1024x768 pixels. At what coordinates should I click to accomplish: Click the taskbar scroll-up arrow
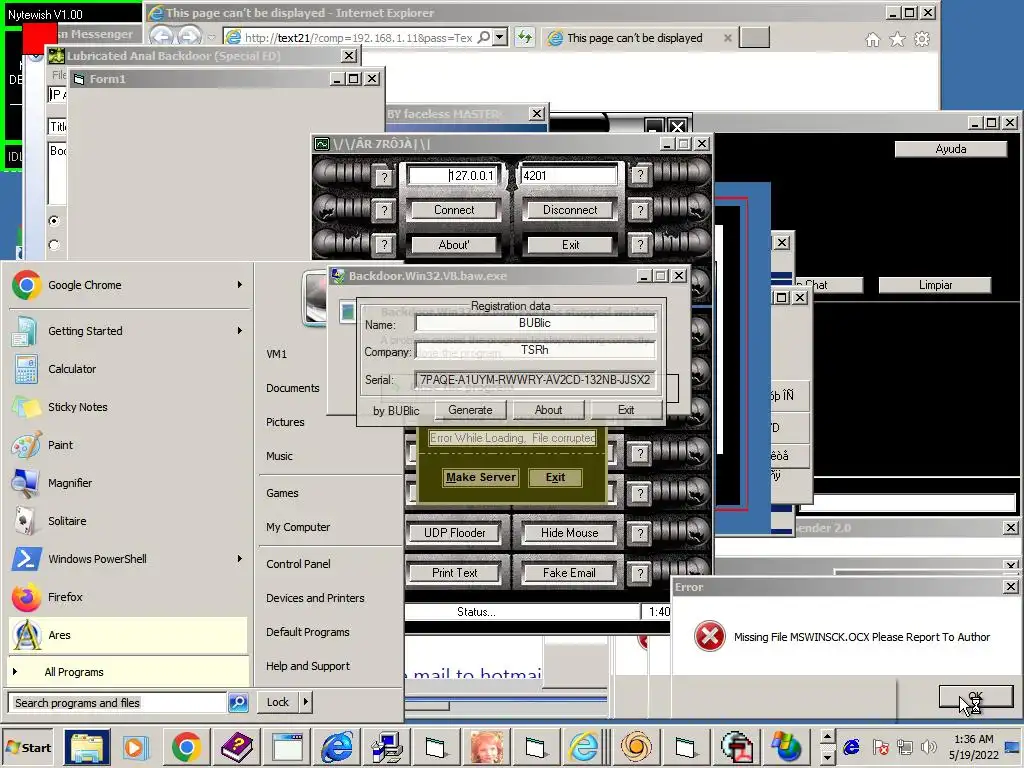click(x=827, y=737)
